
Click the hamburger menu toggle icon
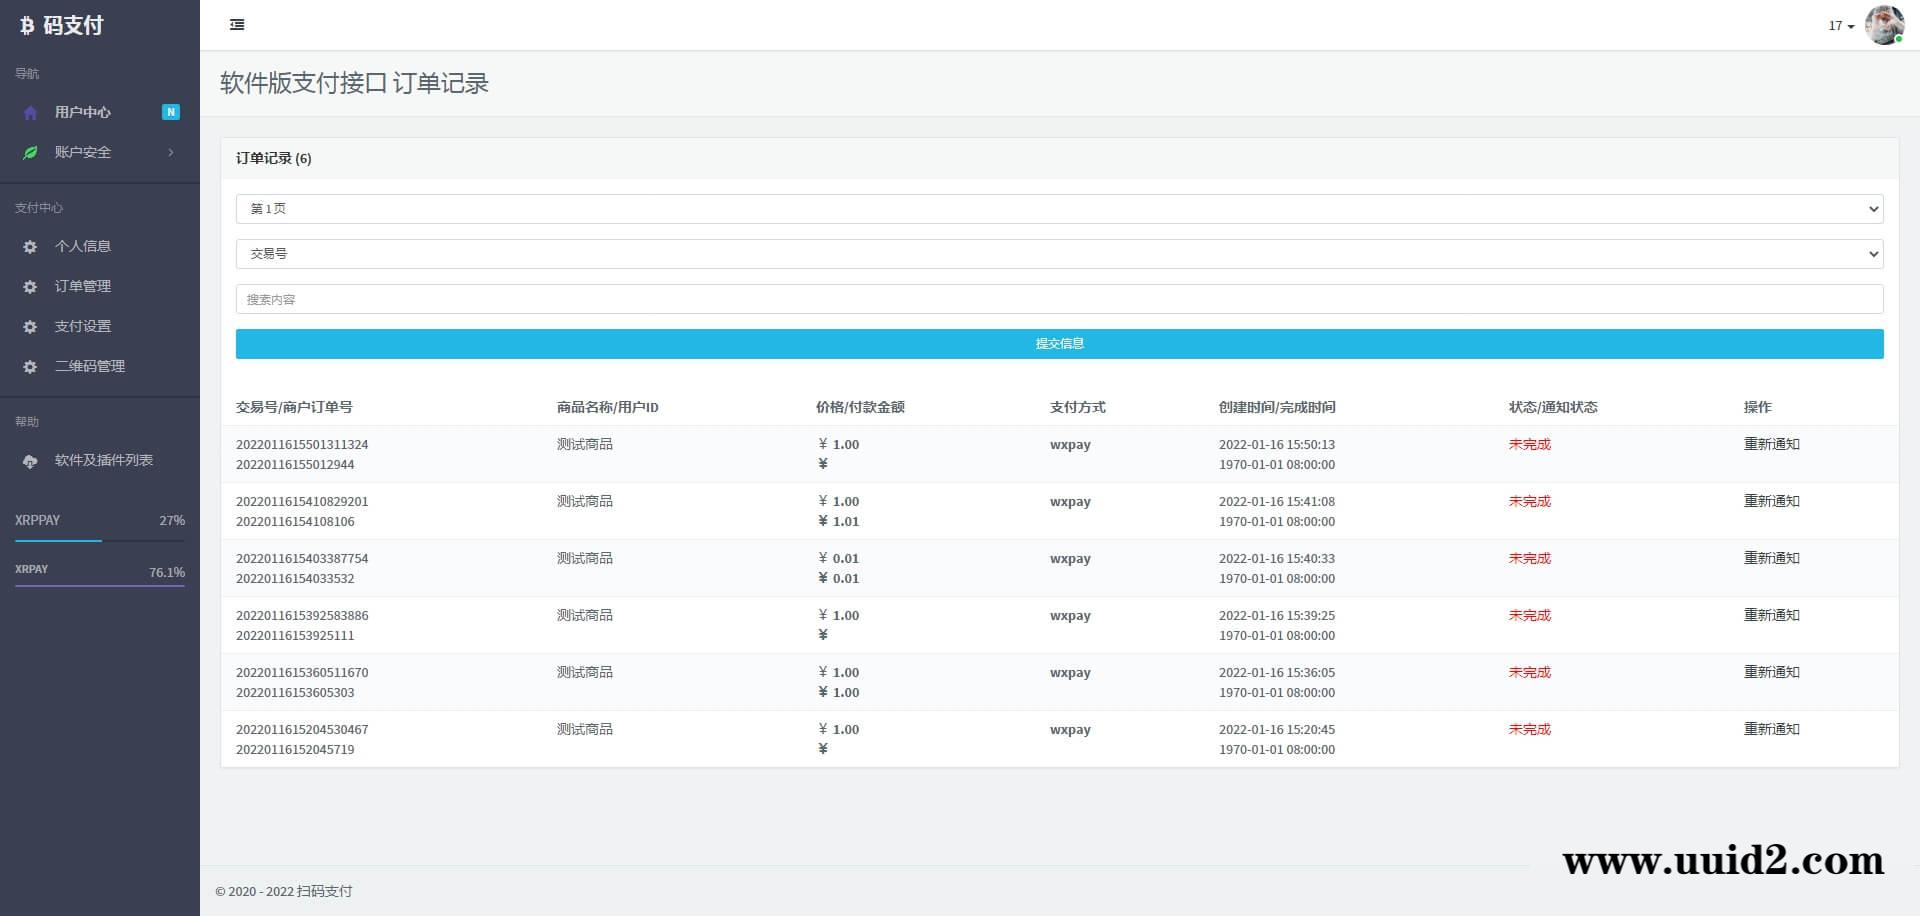click(237, 25)
